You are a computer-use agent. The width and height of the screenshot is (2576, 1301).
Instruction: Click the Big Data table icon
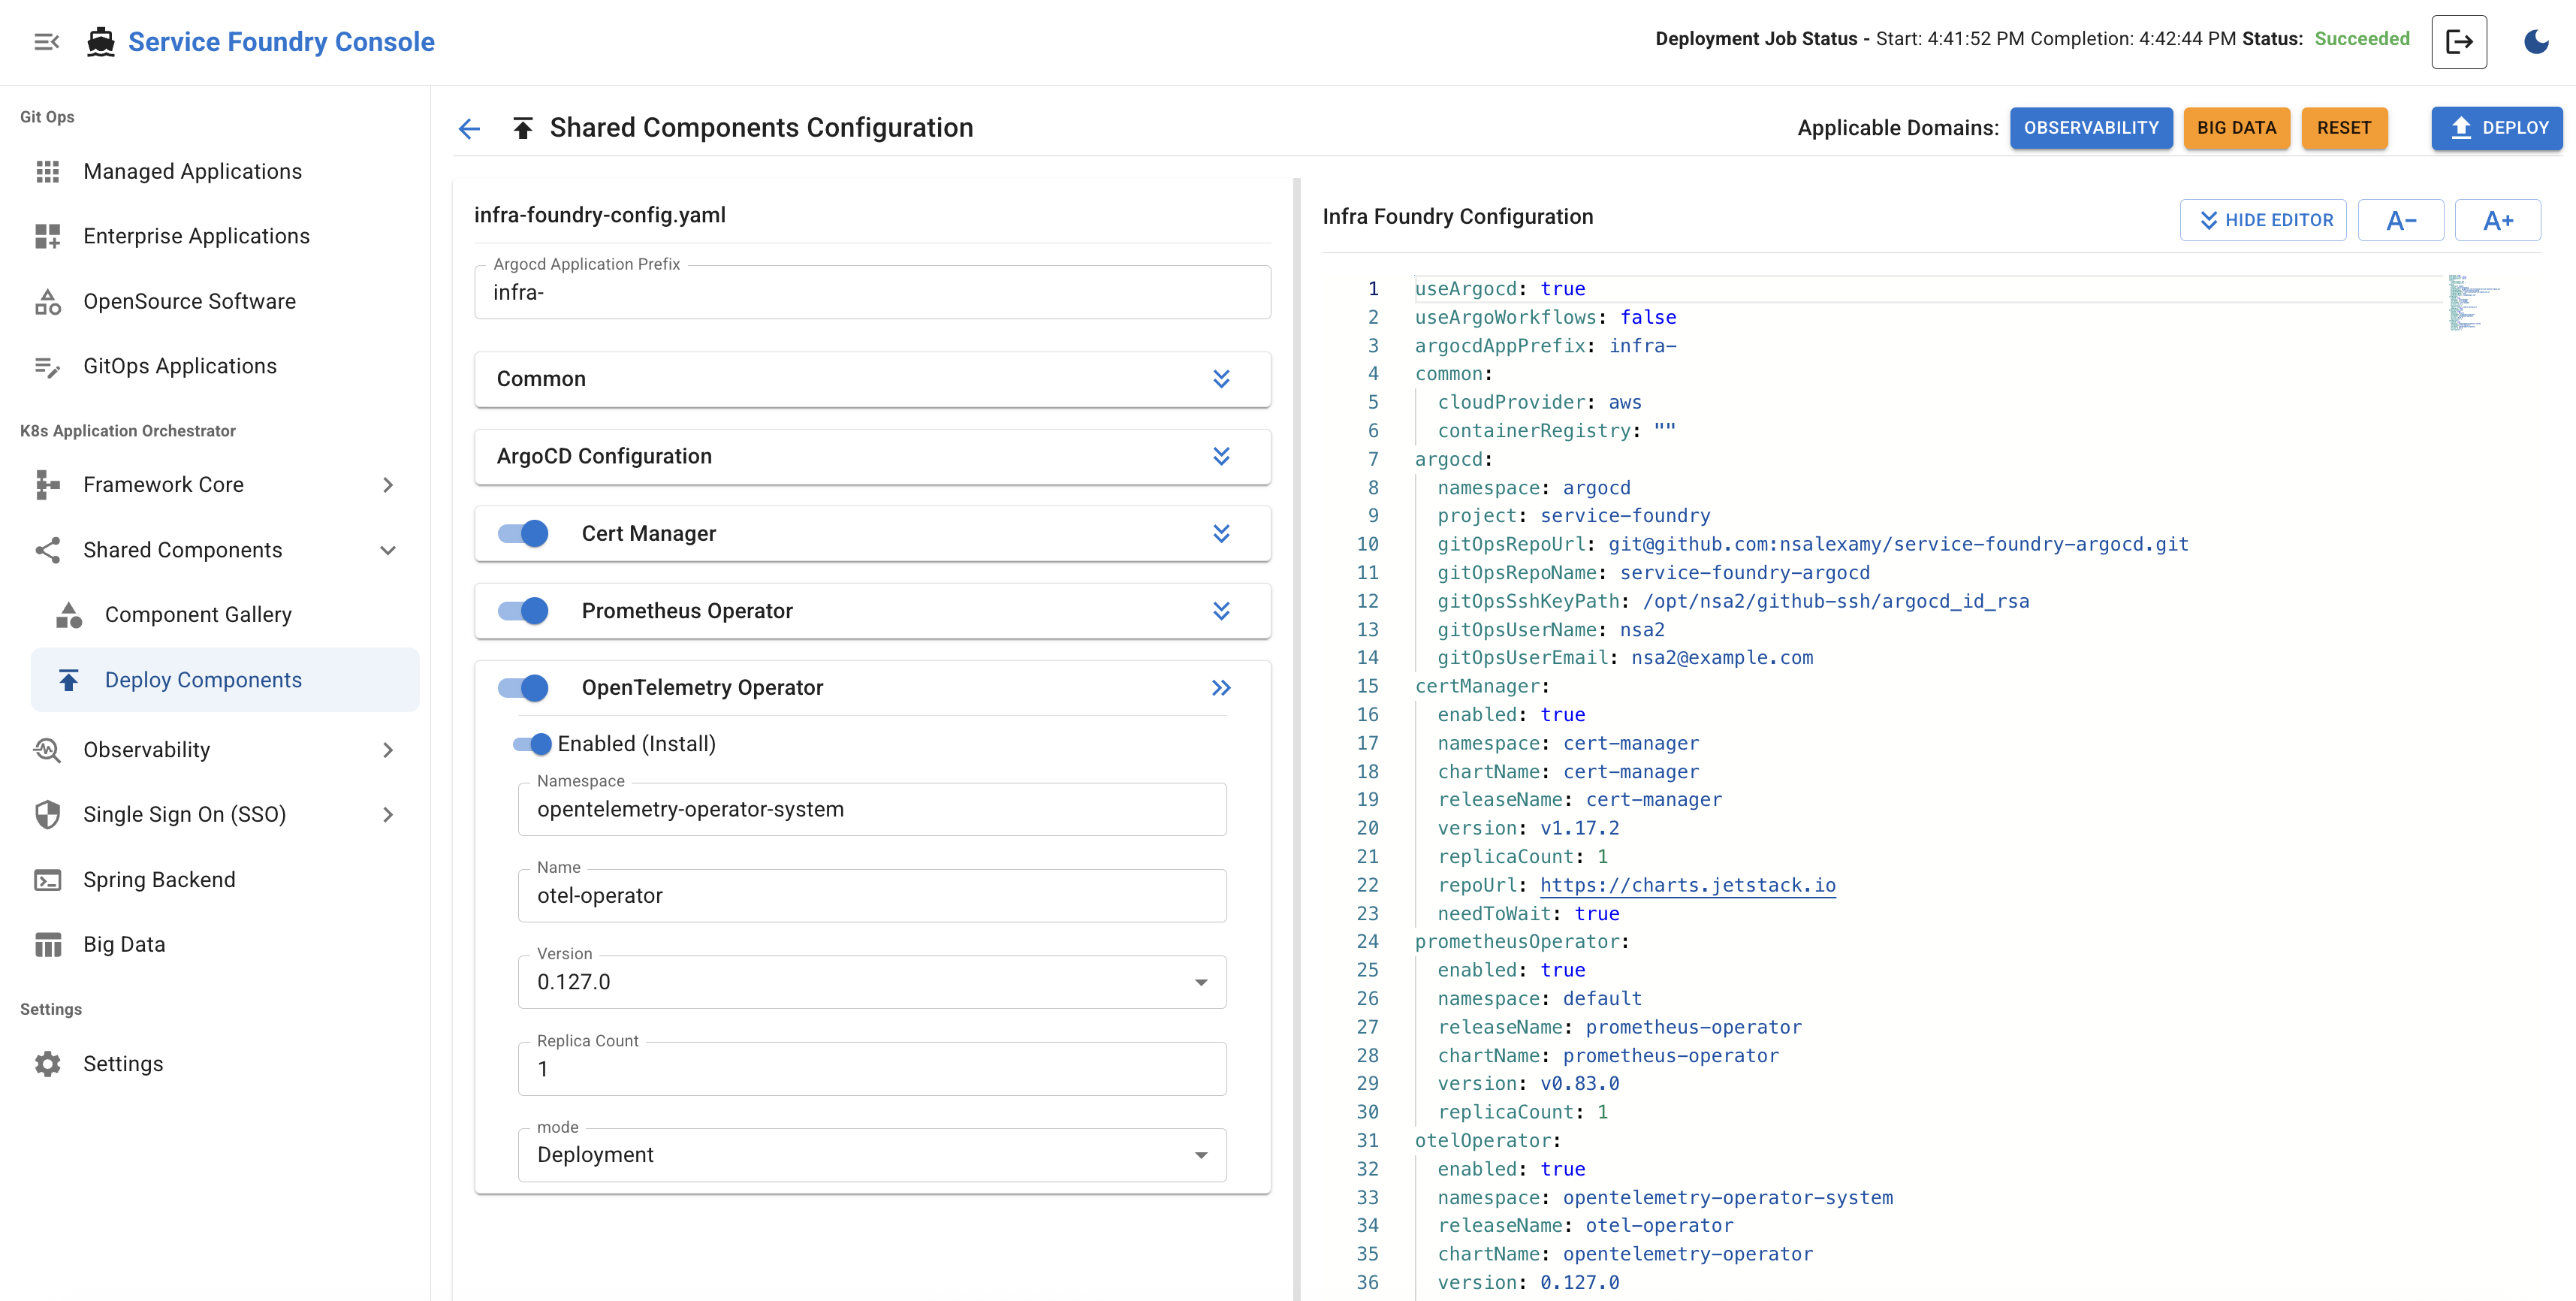48,945
